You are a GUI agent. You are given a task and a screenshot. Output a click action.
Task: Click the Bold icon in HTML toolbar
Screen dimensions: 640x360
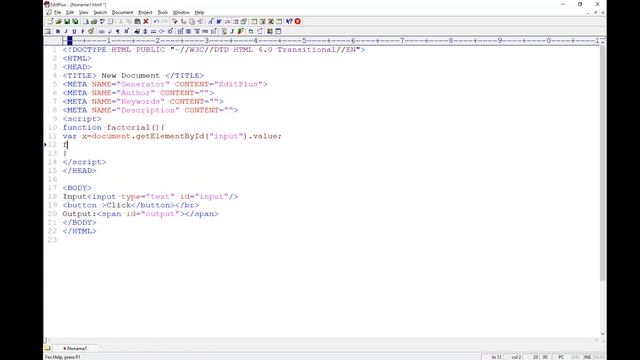58,31
